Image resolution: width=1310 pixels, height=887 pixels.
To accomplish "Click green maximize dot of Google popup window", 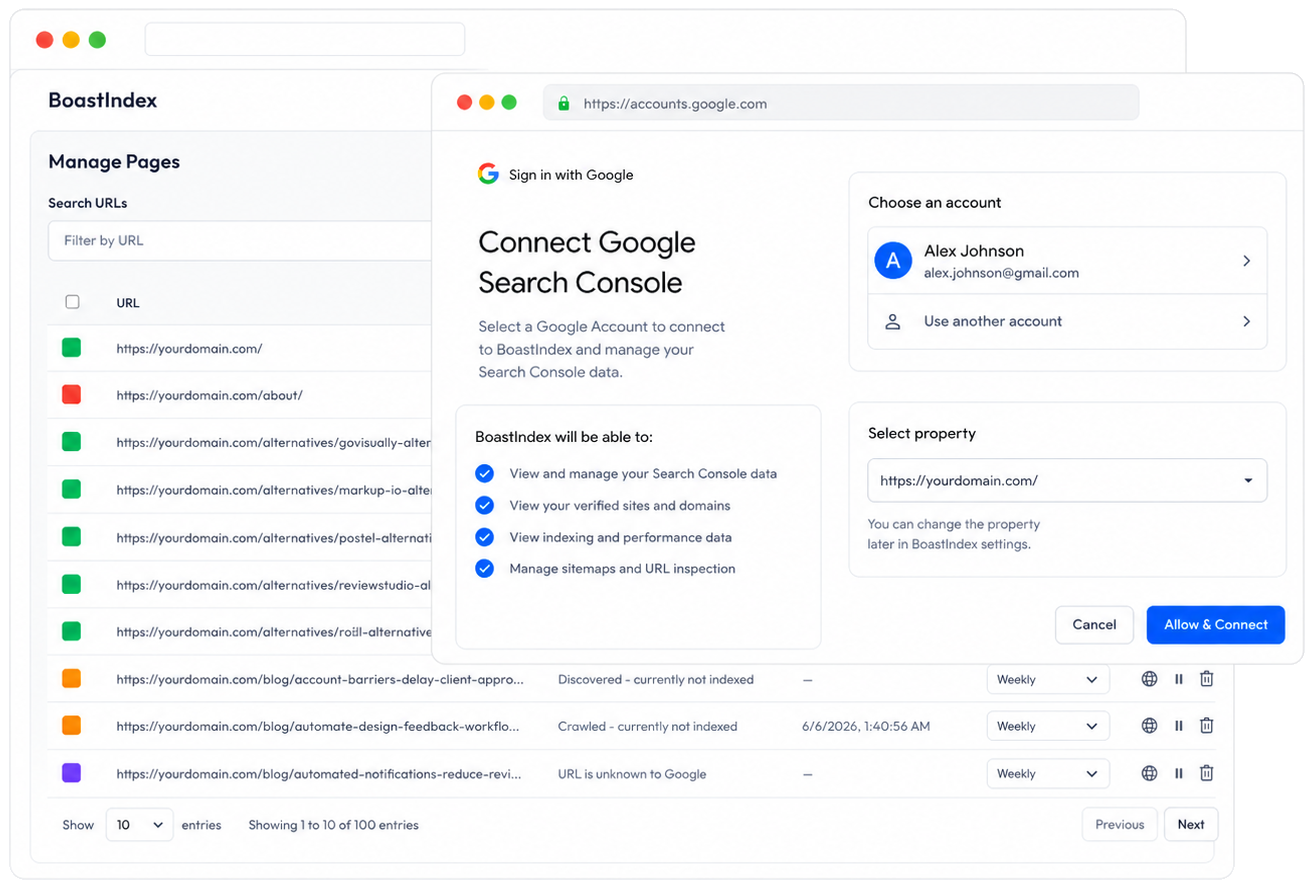I will [509, 102].
